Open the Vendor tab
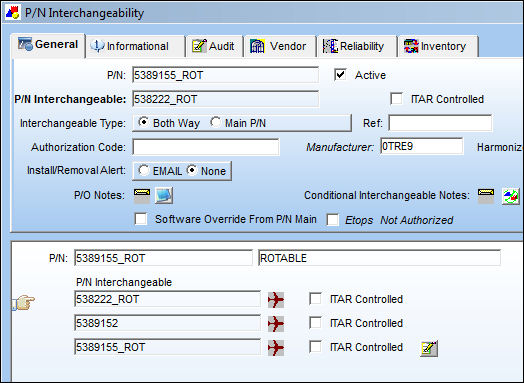524x383 pixels. 279,46
